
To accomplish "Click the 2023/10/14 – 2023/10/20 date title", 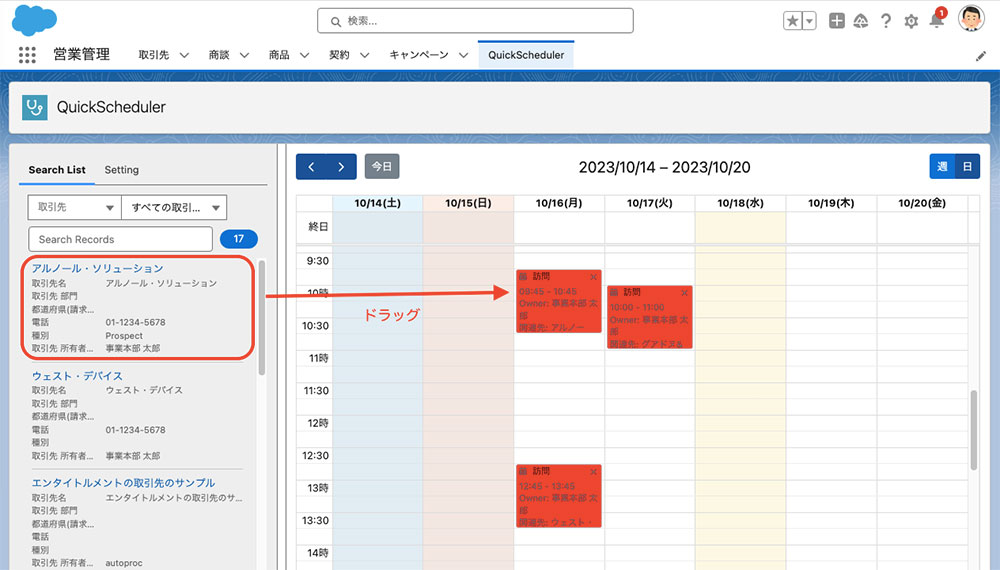I will [664, 167].
